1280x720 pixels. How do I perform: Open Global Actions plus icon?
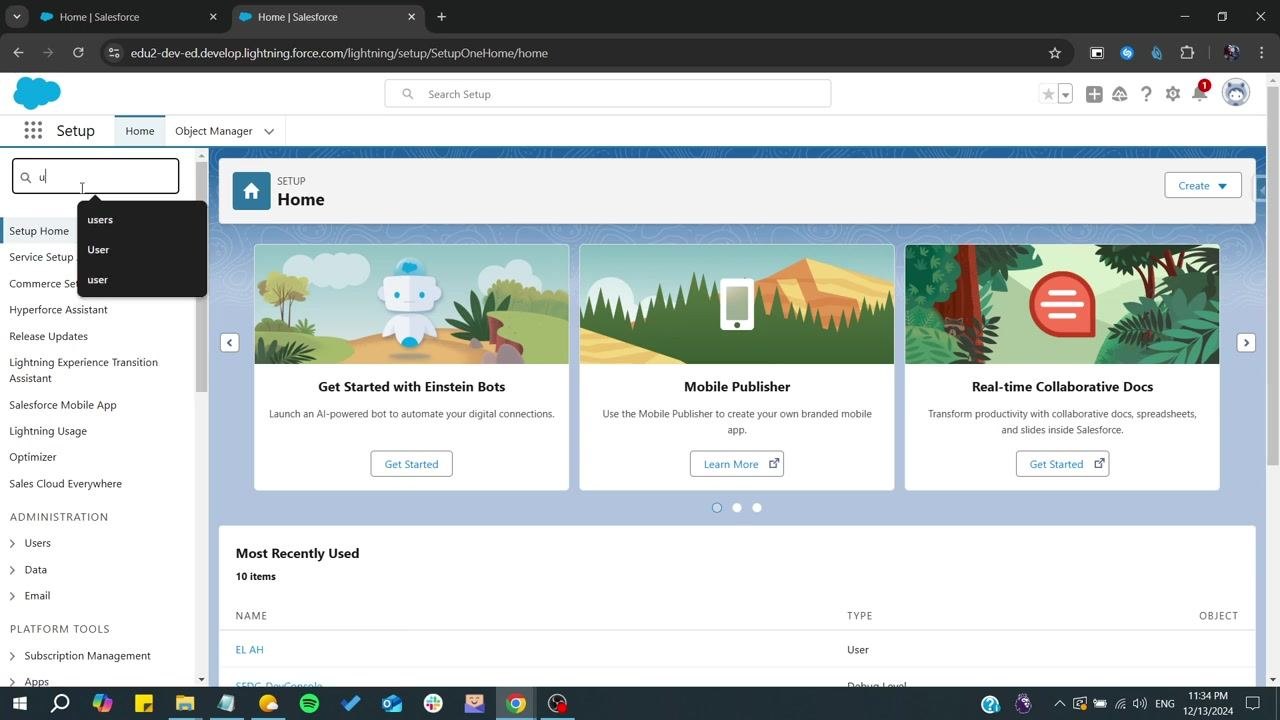[x=1094, y=94]
